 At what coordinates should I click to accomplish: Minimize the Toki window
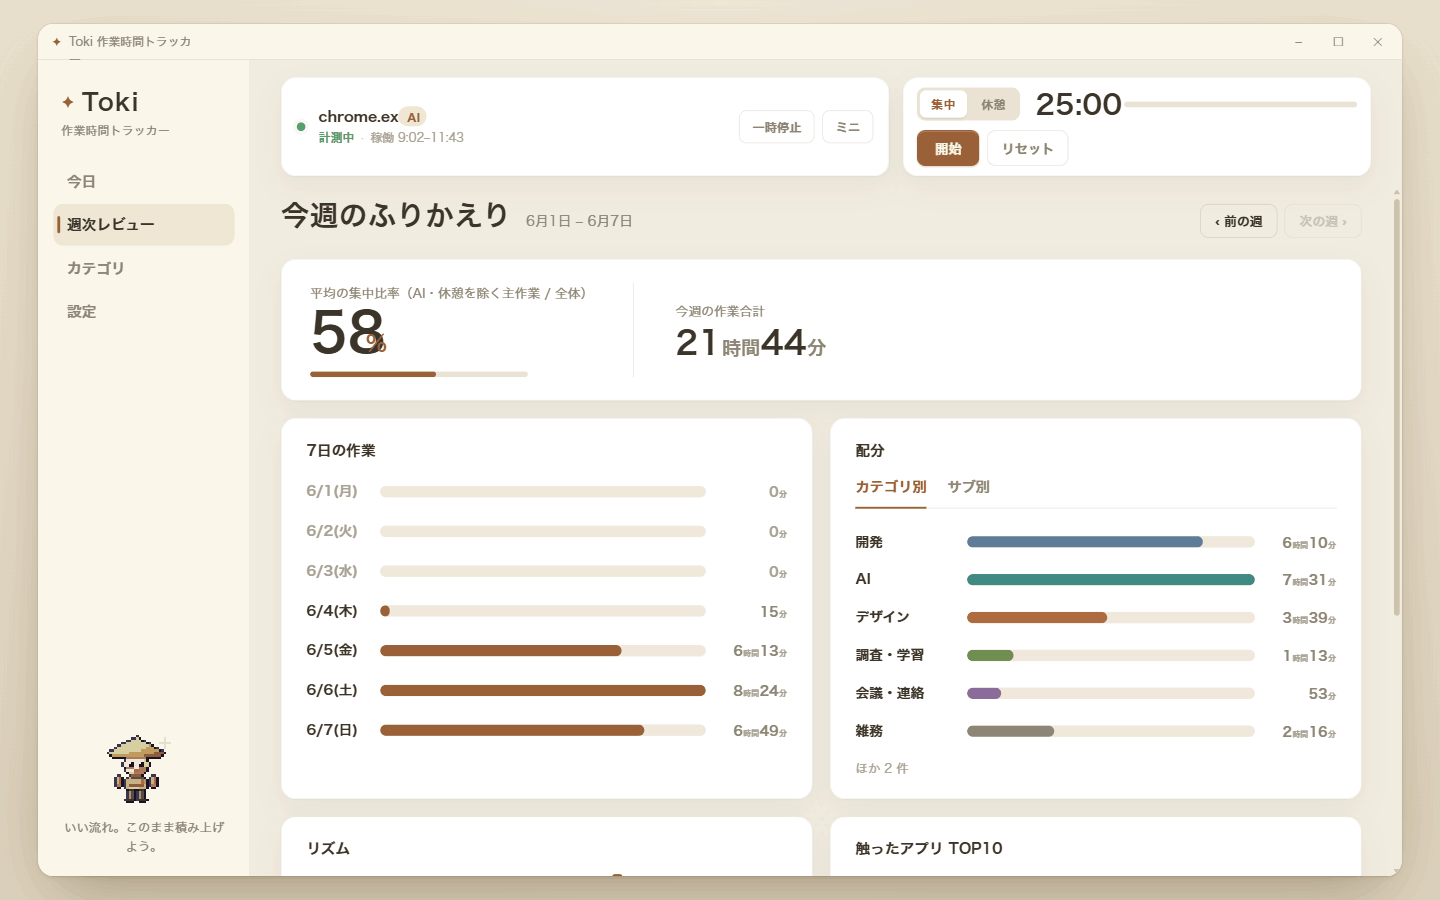1298,42
